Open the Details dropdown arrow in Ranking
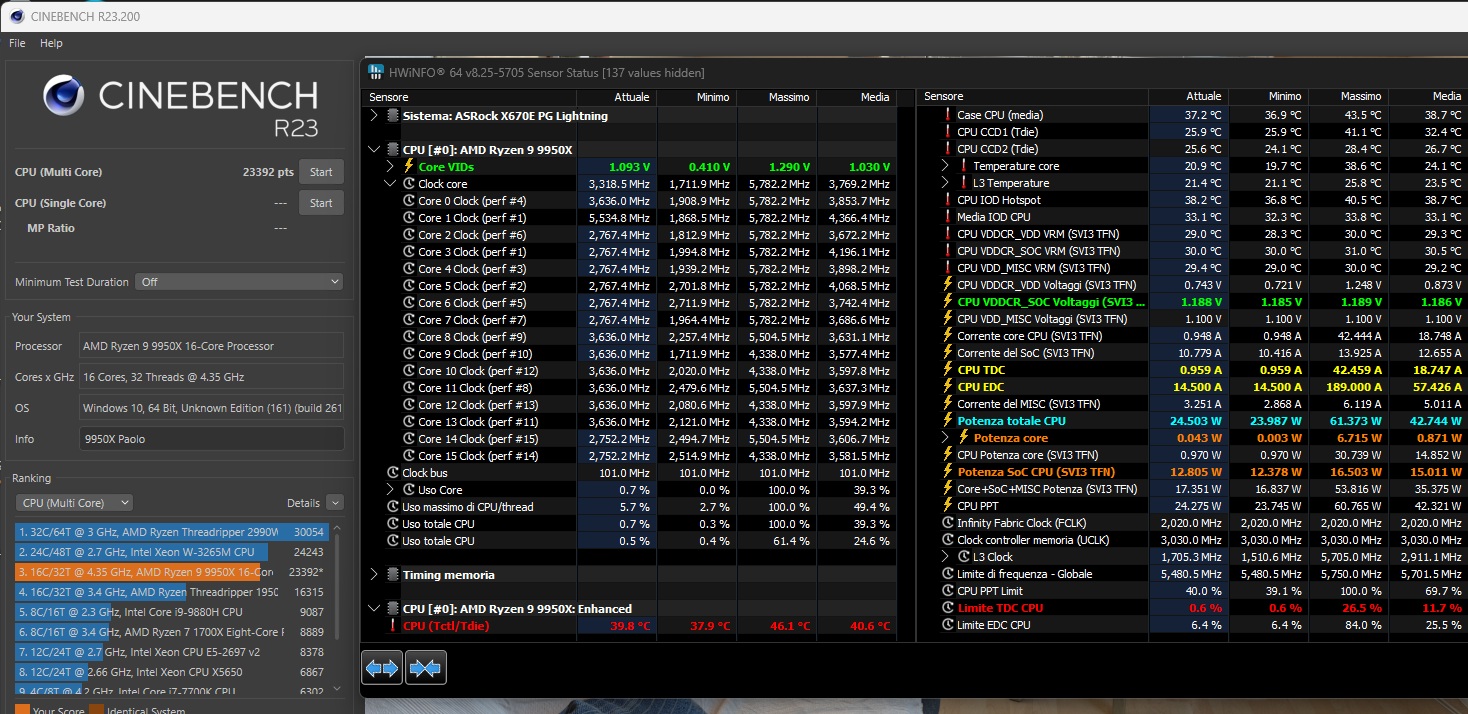This screenshot has height=714, width=1468. click(334, 503)
